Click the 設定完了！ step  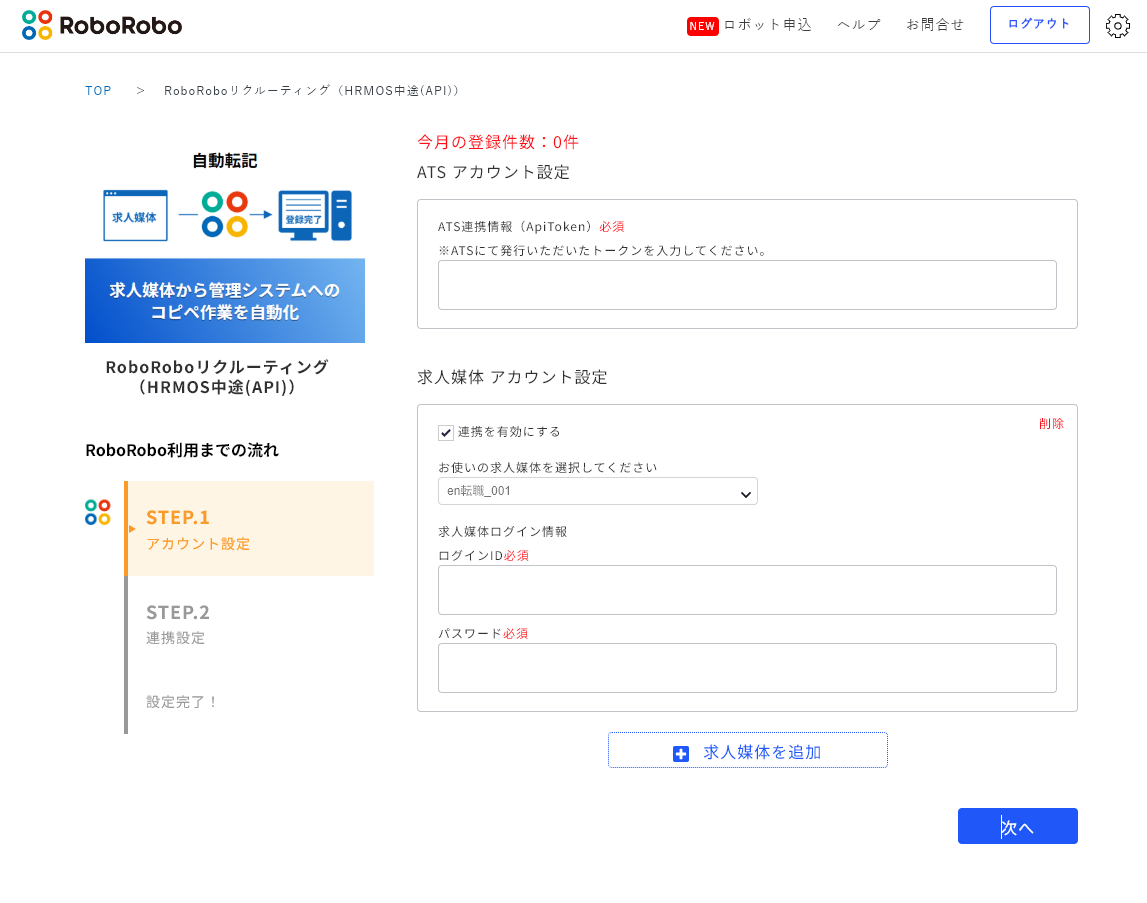coord(181,702)
